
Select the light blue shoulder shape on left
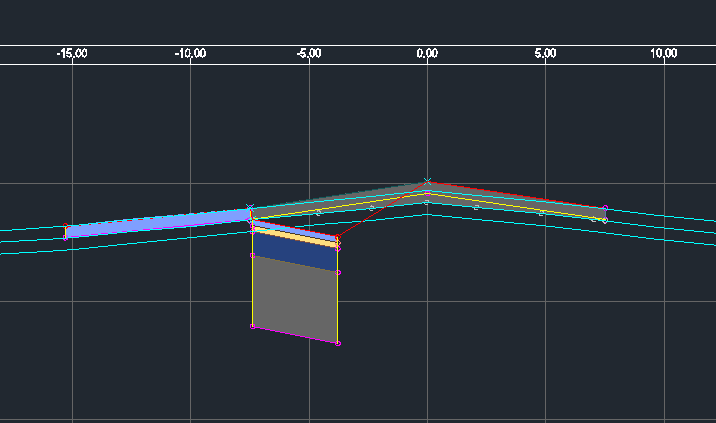pyautogui.click(x=158, y=223)
